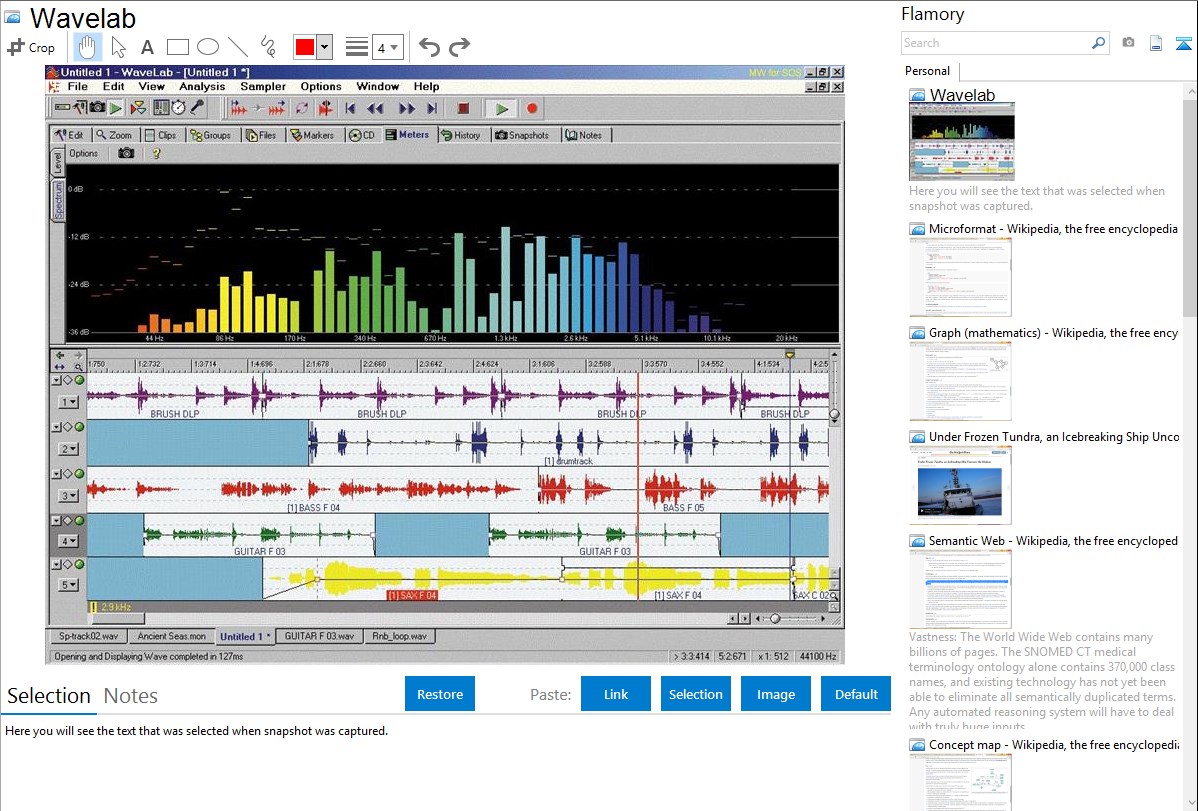Select the rectangle drawing tool

coord(177,47)
